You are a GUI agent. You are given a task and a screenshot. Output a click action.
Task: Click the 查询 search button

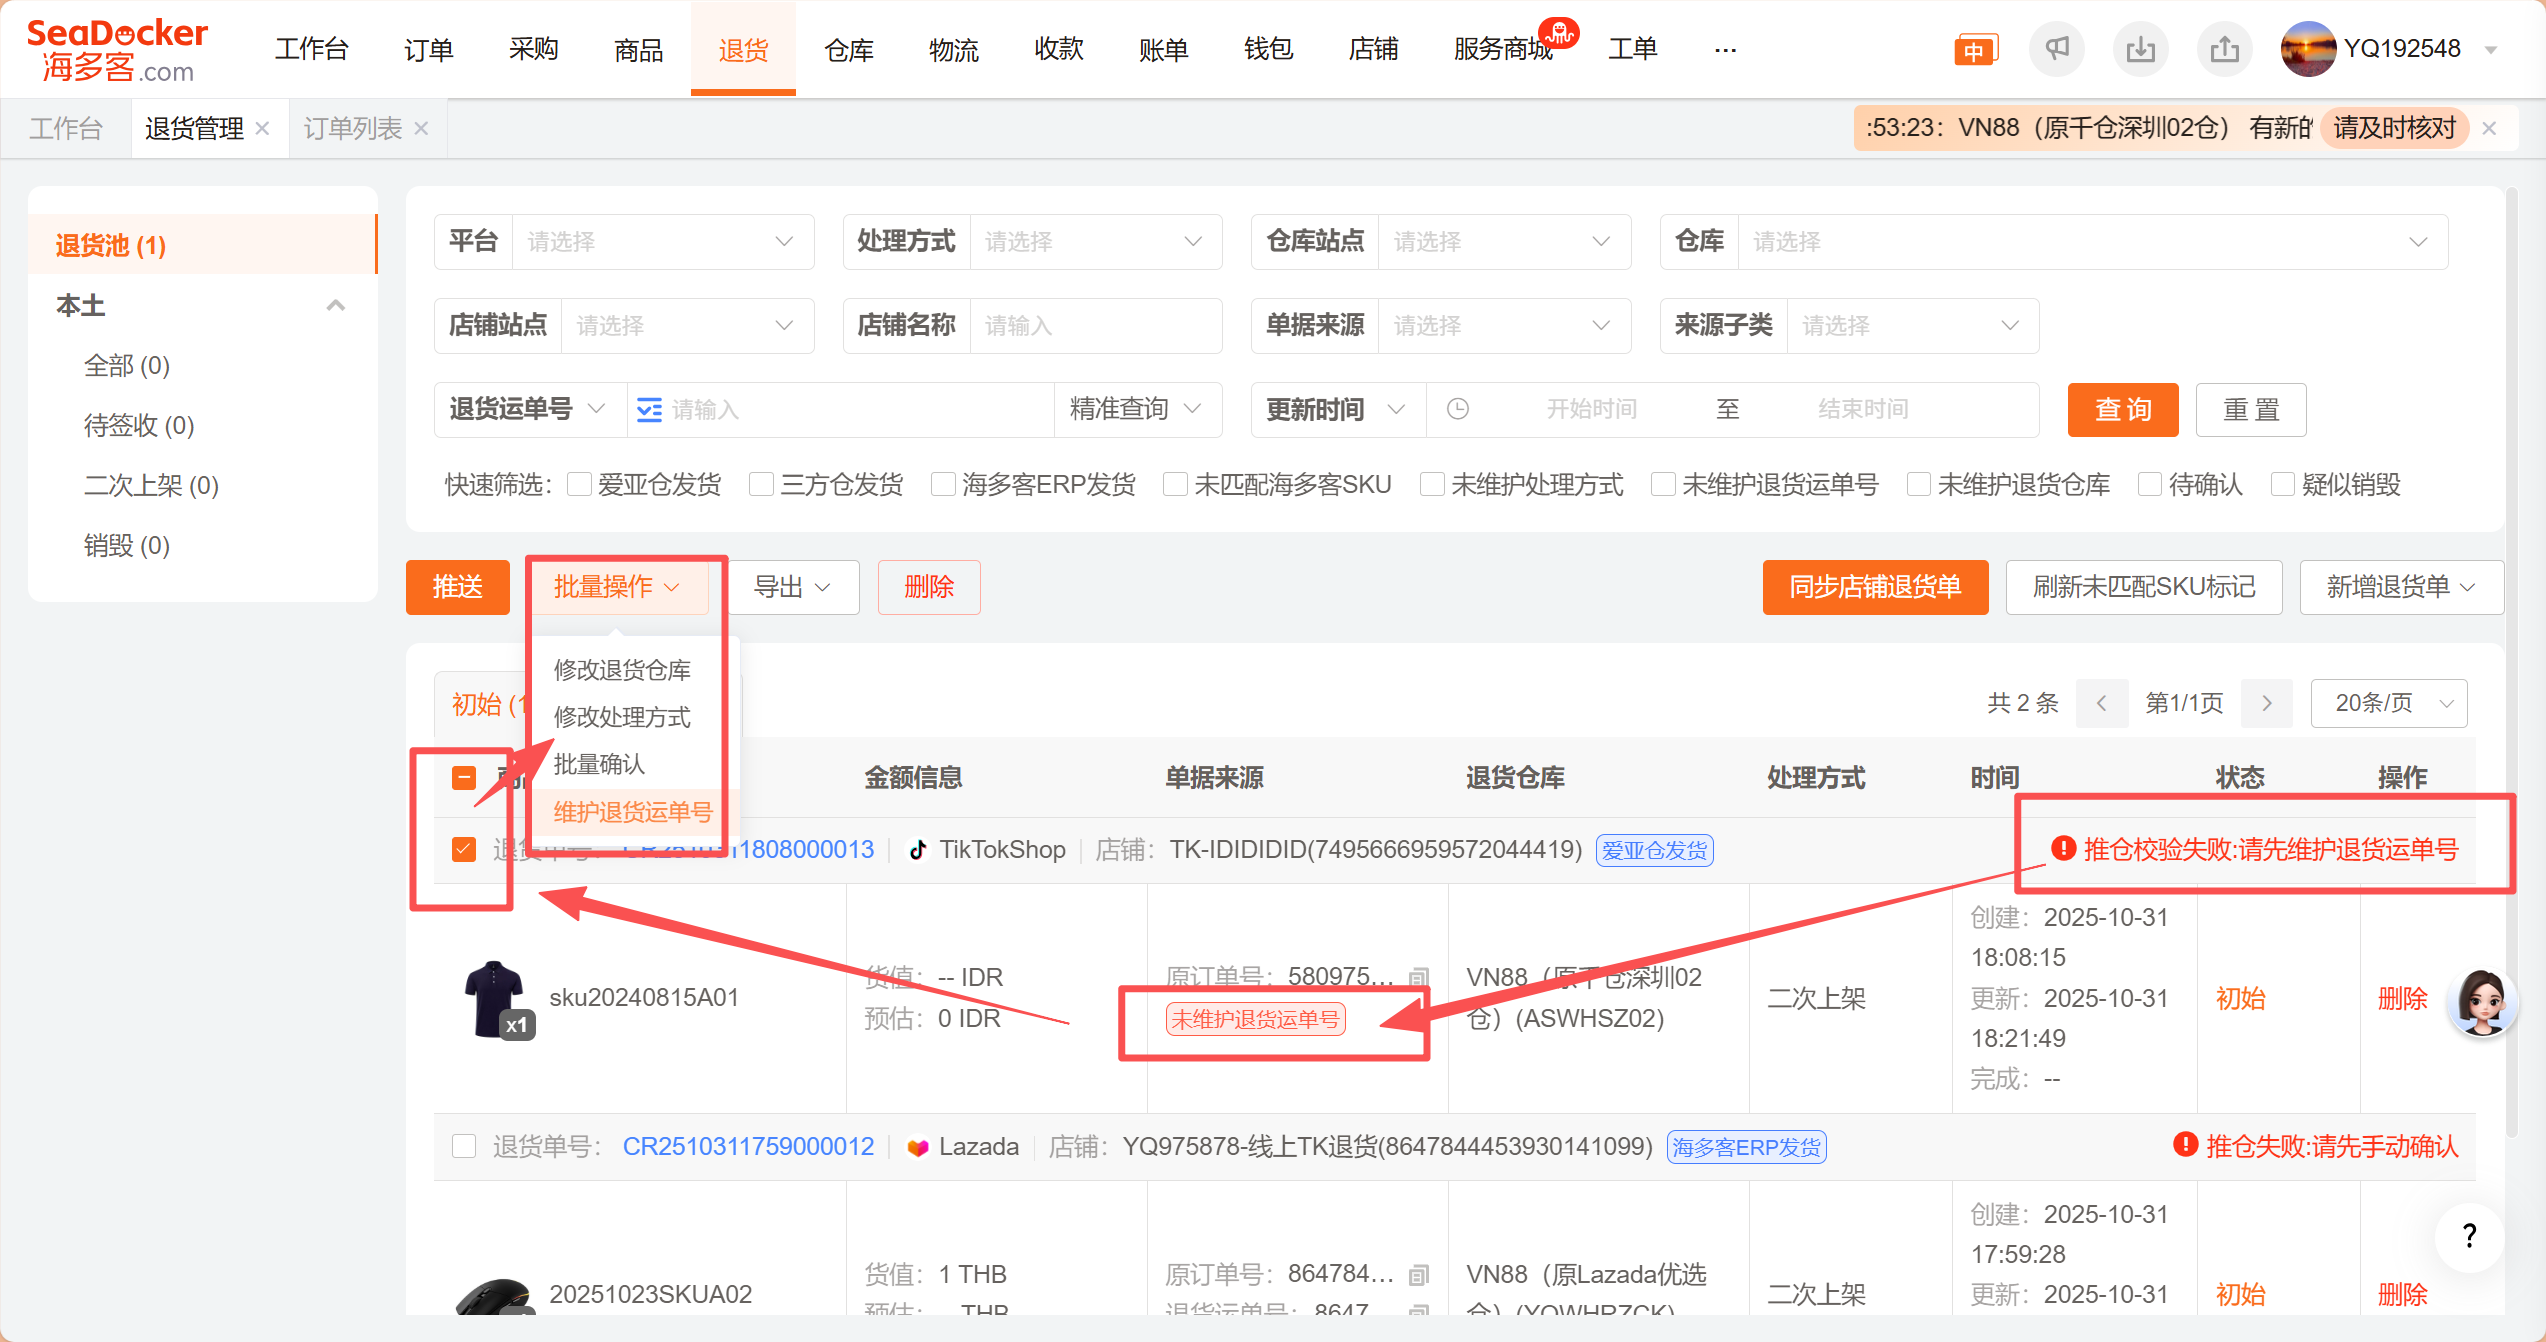2122,410
